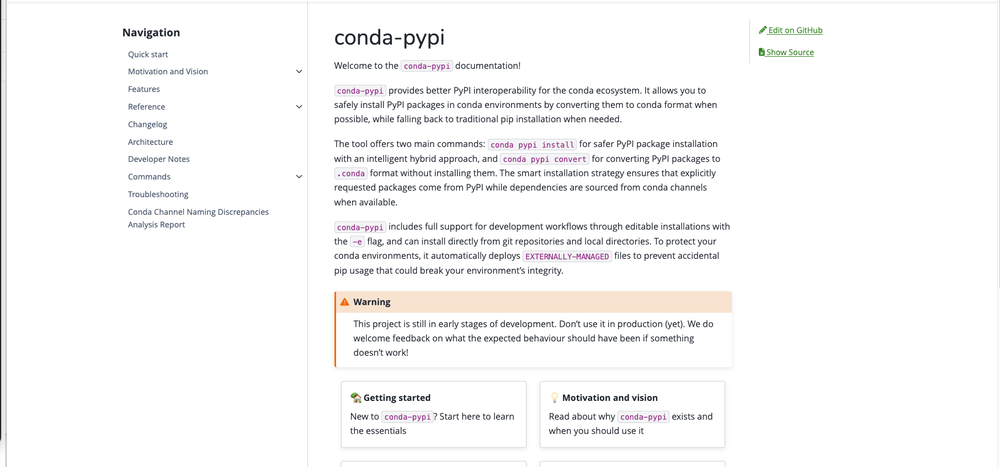Expand the Motivation and Vision section

[x=299, y=72]
